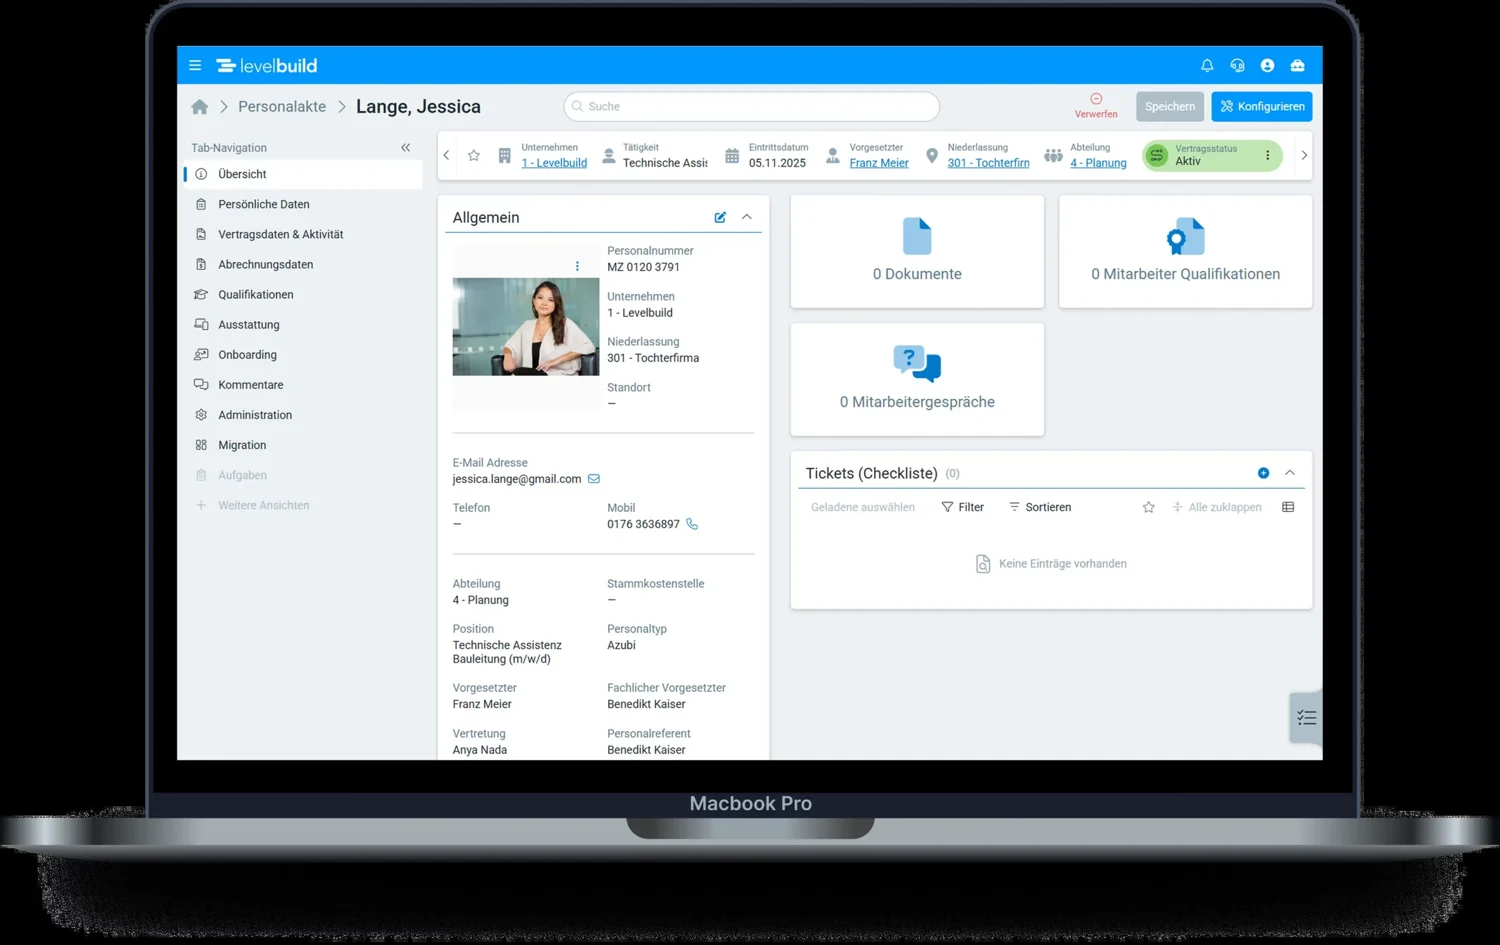Open the tickets Filter

pos(963,507)
